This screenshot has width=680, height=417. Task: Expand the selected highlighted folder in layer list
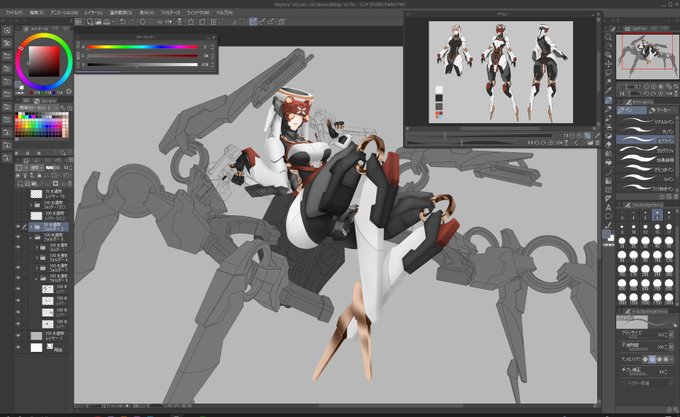(31, 227)
